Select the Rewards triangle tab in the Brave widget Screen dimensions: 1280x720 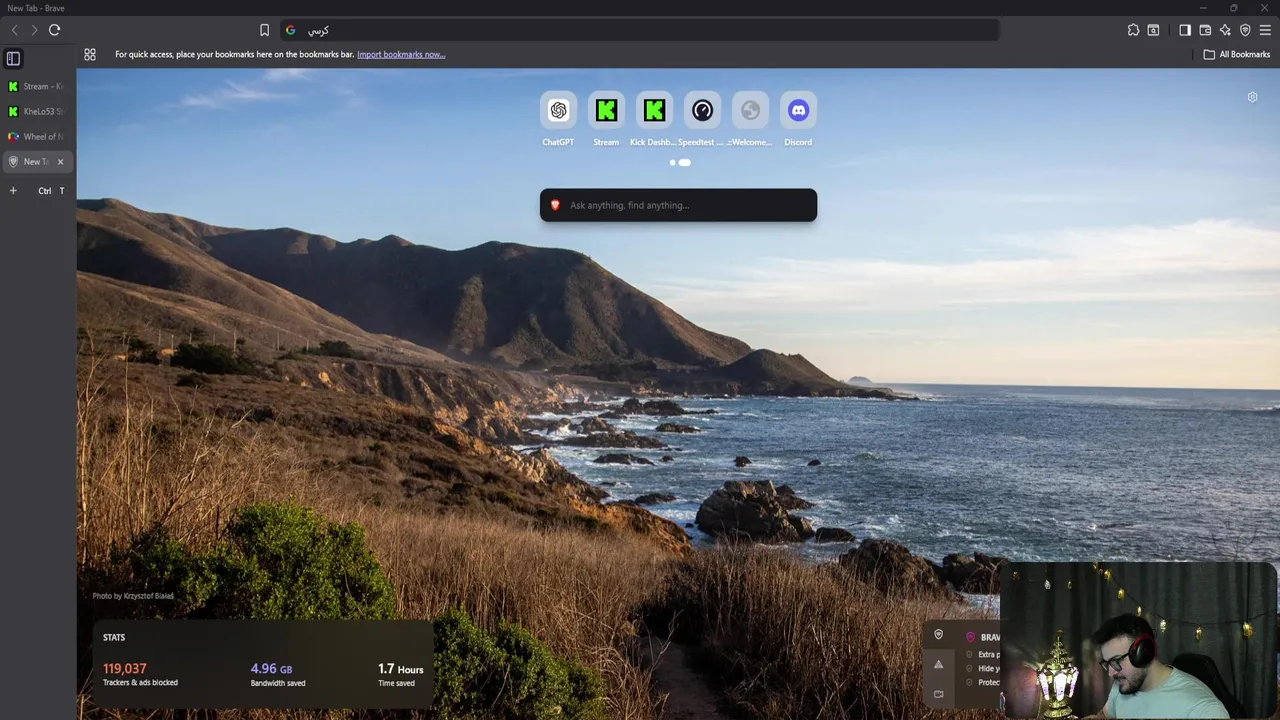coord(938,664)
